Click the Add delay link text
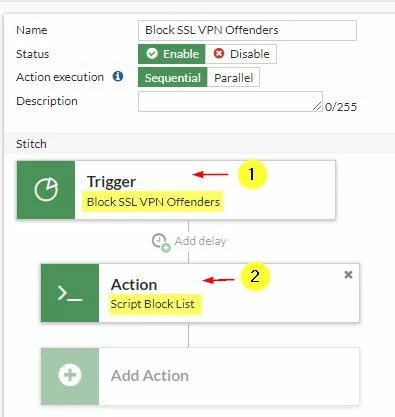 (x=201, y=241)
